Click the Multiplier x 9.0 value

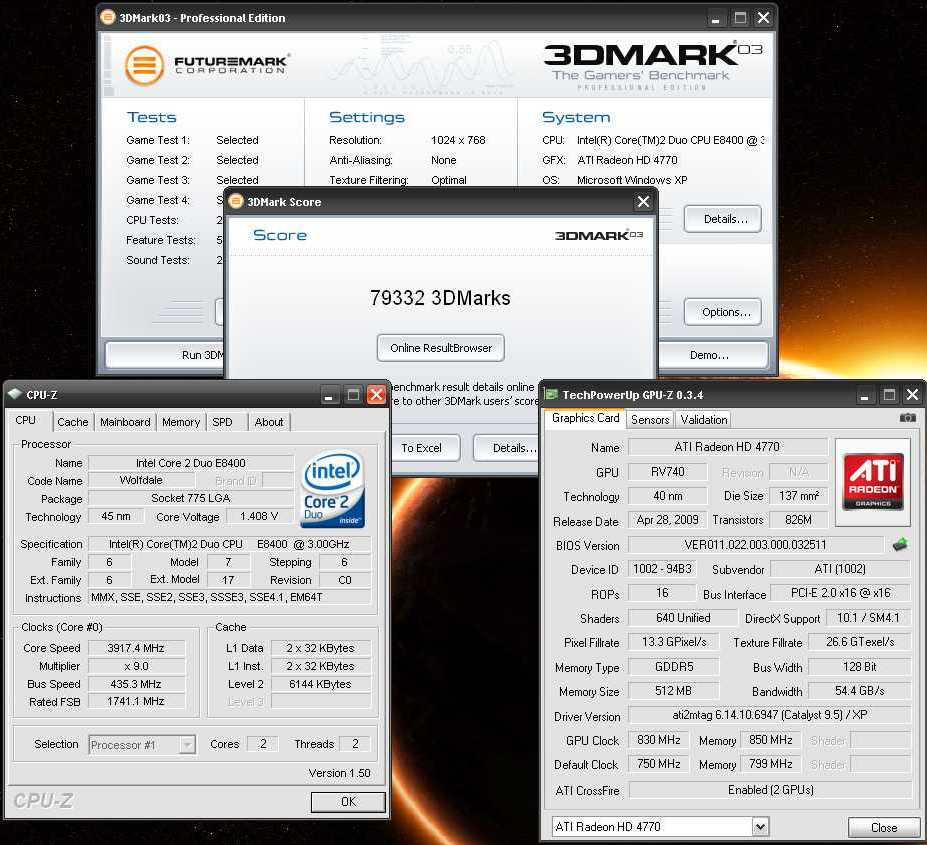137,666
